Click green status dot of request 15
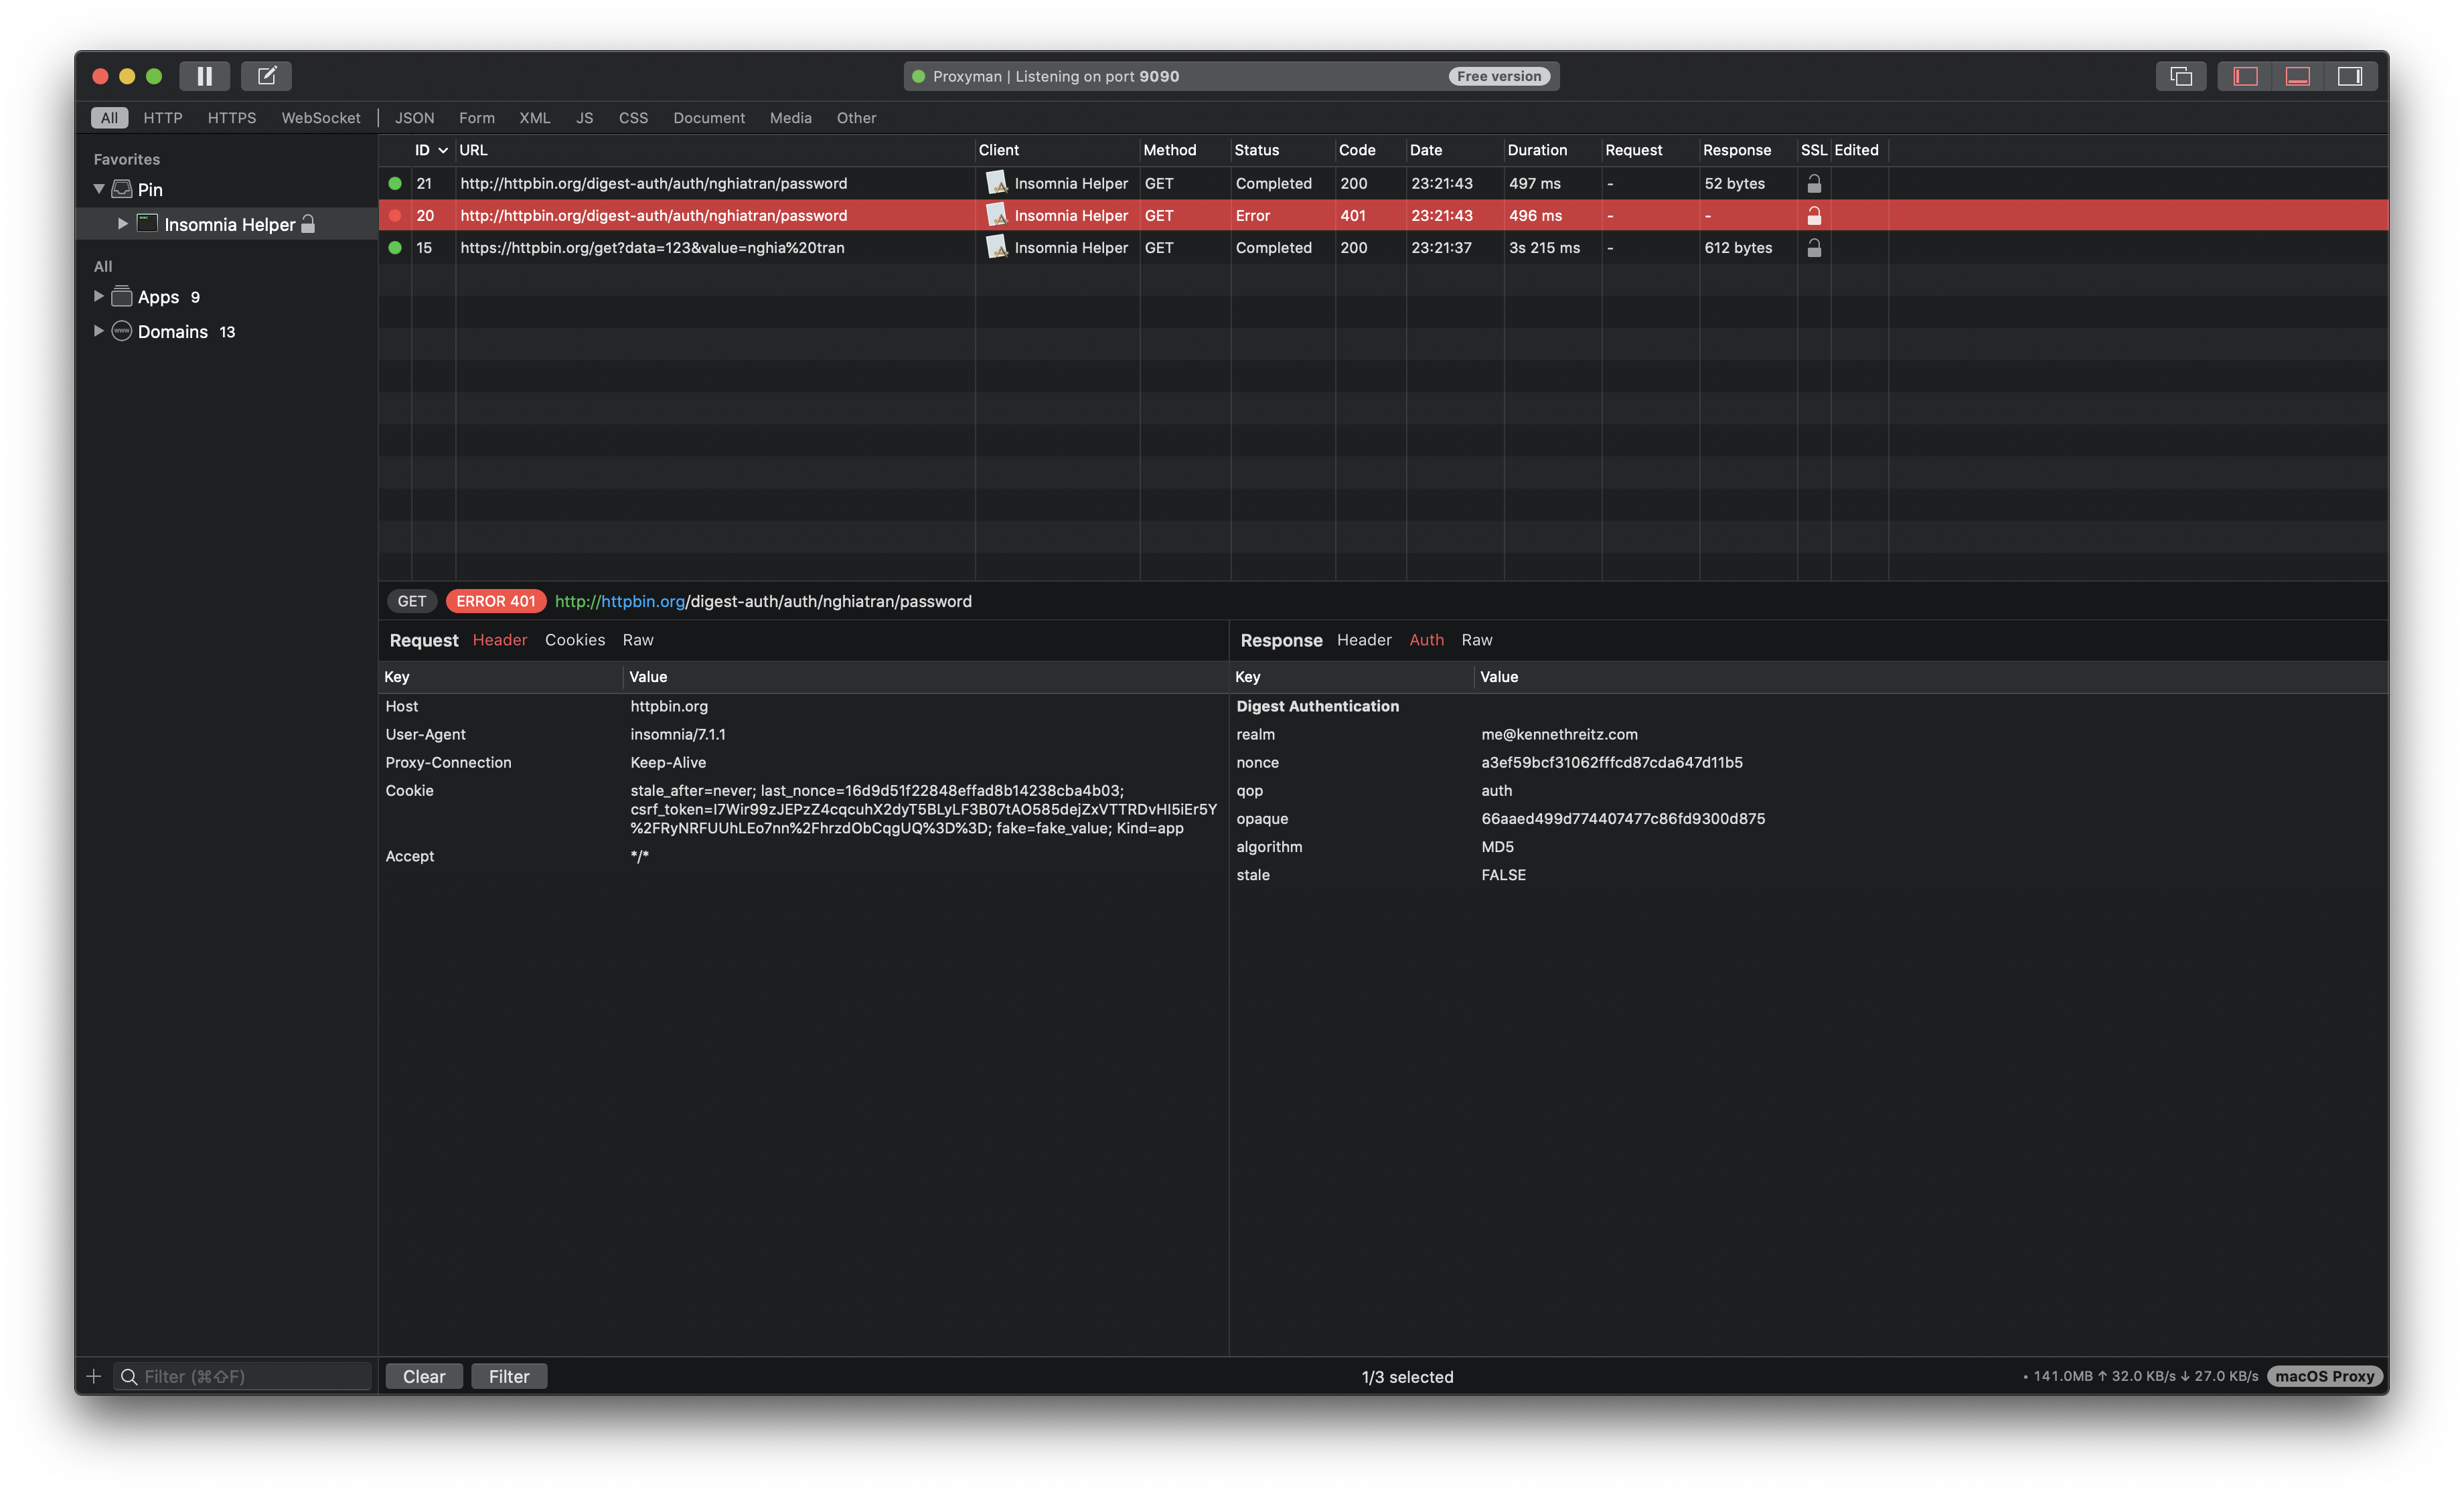The image size is (2464, 1494). tap(395, 247)
